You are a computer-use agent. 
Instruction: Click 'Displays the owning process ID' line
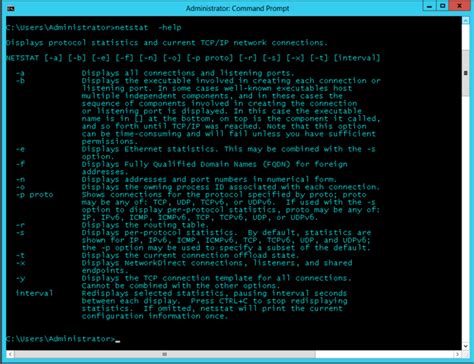(x=231, y=187)
